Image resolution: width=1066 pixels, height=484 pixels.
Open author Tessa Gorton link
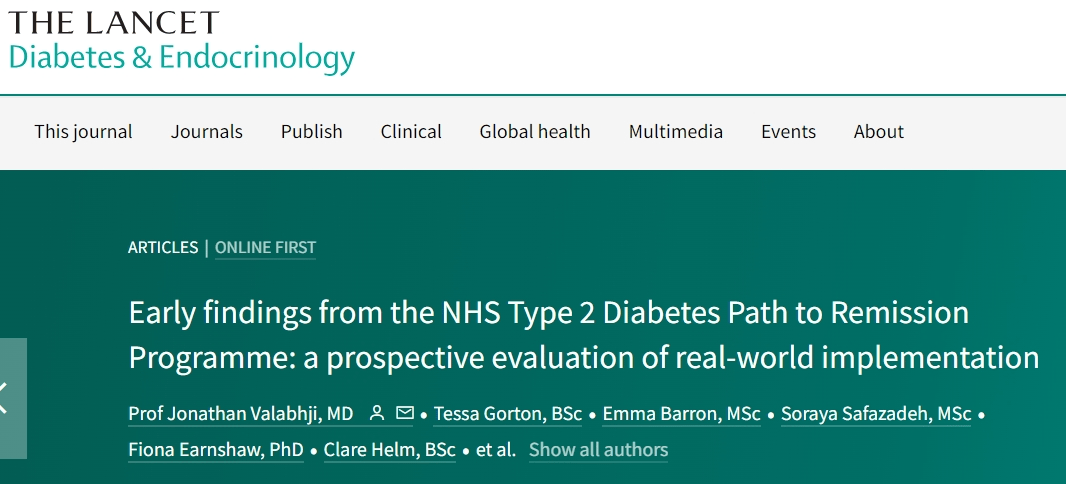click(508, 414)
